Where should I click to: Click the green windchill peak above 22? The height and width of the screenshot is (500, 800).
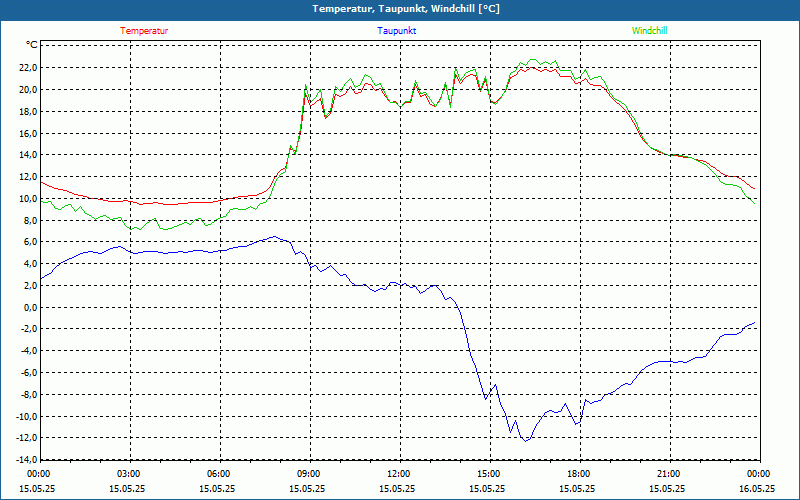click(x=533, y=60)
